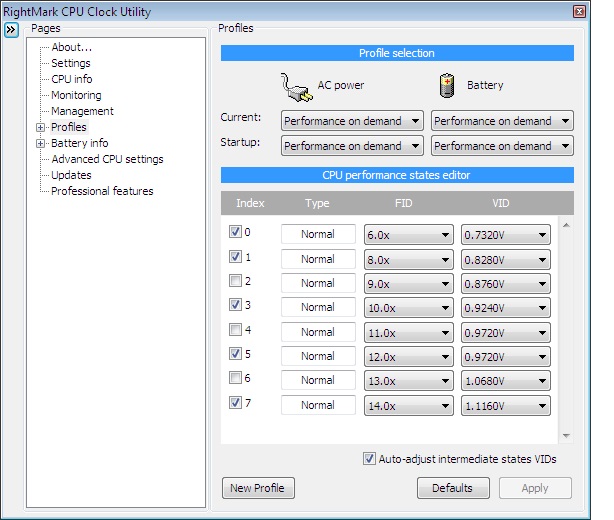Click the AC power plug icon
Image resolution: width=614 pixels, height=520 pixels.
(297, 86)
